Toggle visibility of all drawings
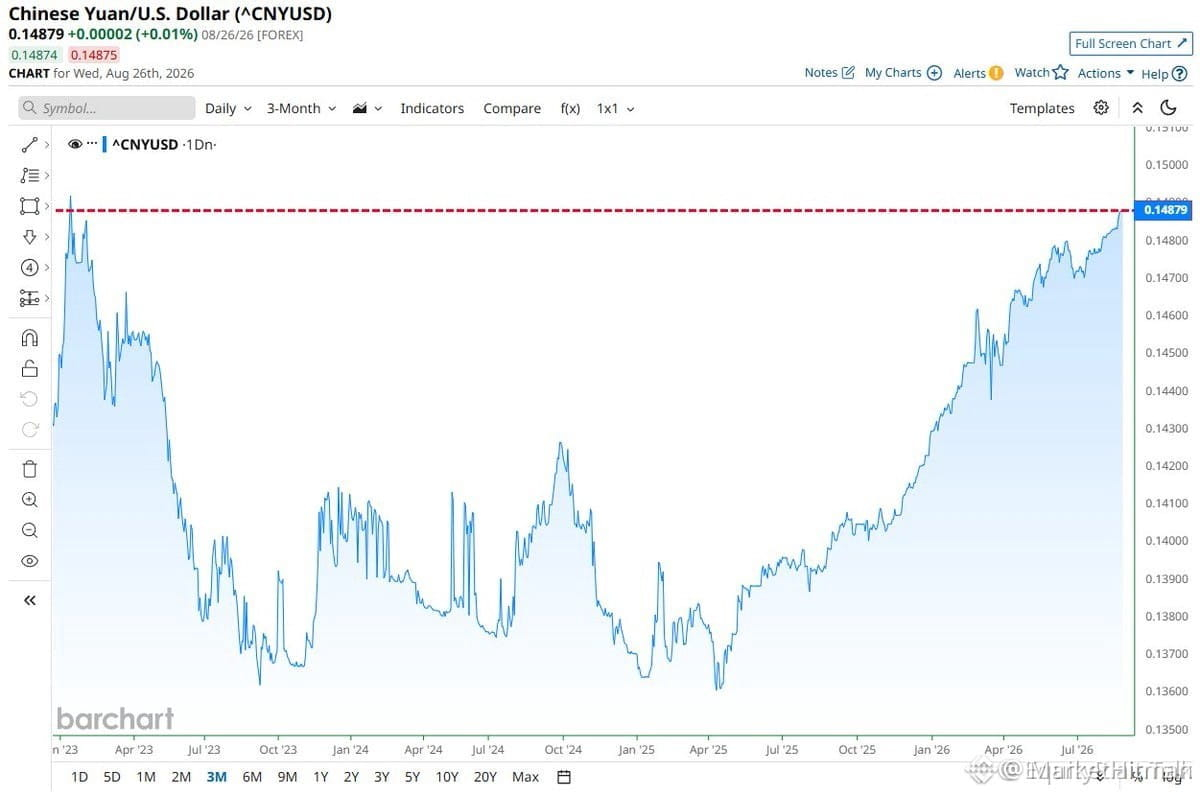This screenshot has width=1200, height=795. click(x=29, y=561)
